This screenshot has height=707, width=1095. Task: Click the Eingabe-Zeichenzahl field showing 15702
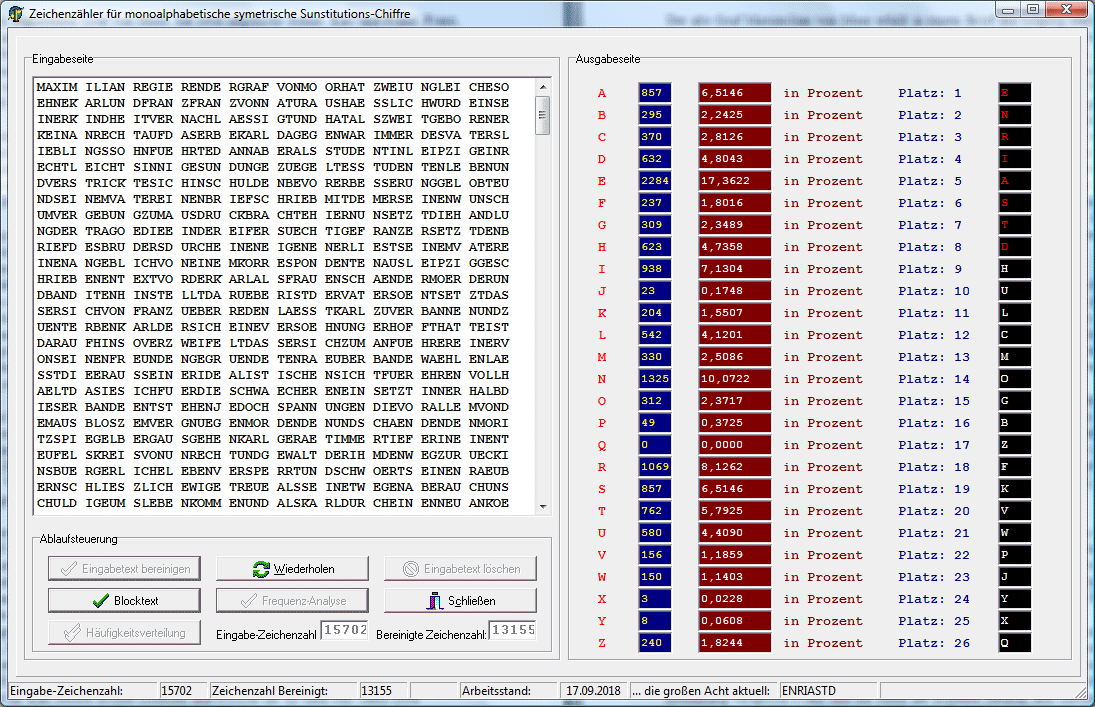[344, 631]
